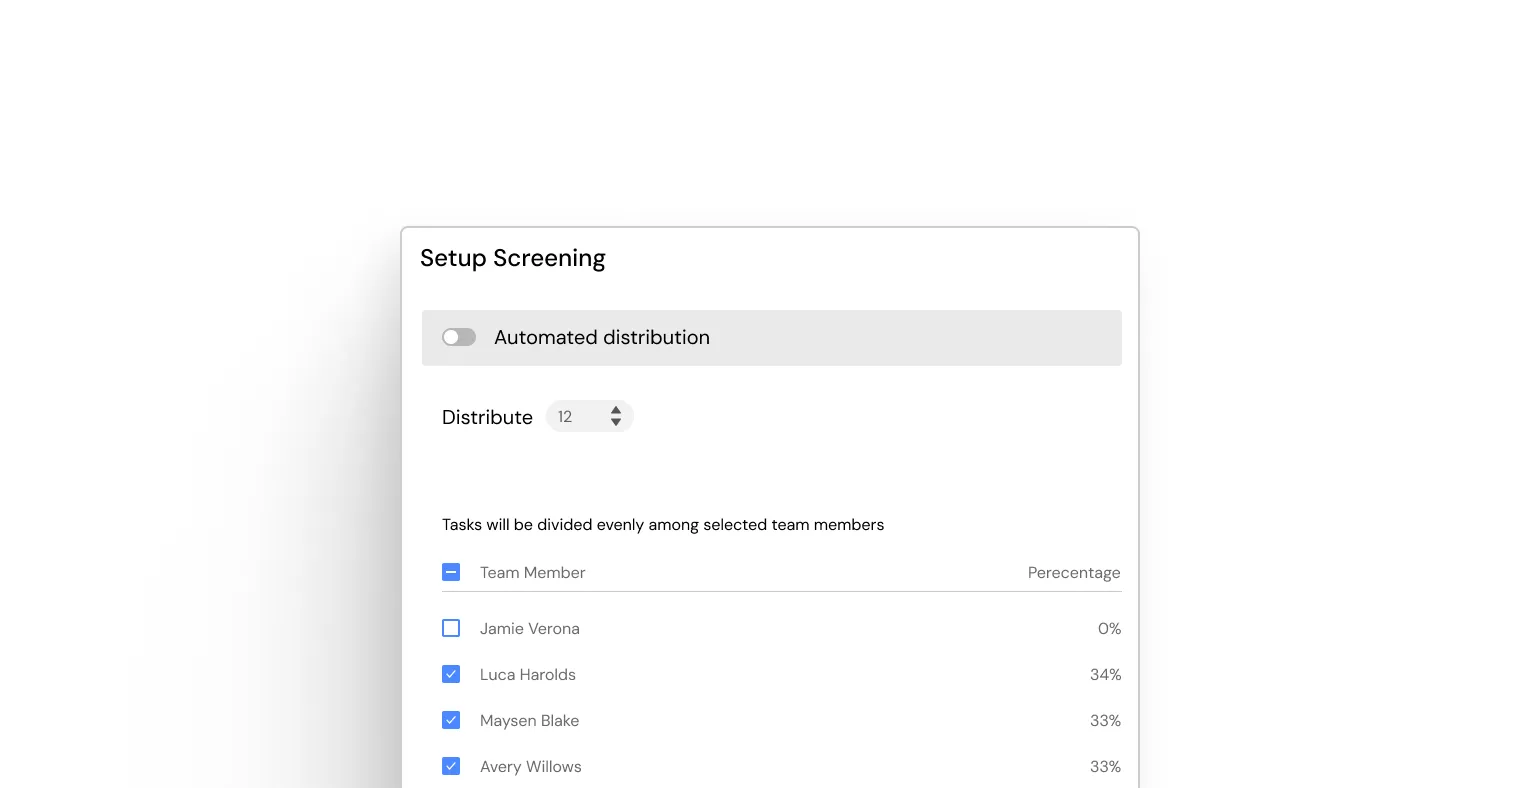
Task: Select the name Jamie Verona
Action: pos(530,628)
